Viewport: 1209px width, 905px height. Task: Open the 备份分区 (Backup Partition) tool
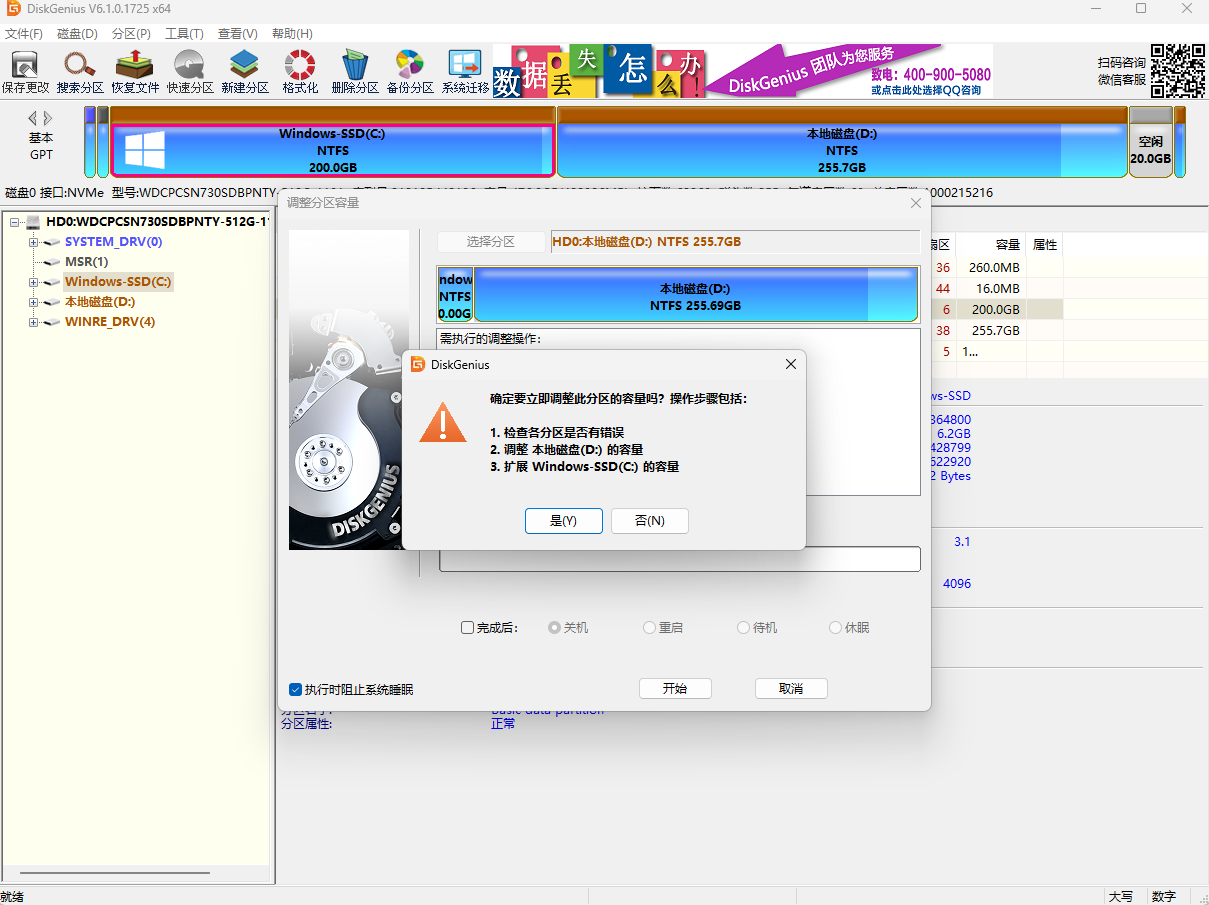click(410, 71)
